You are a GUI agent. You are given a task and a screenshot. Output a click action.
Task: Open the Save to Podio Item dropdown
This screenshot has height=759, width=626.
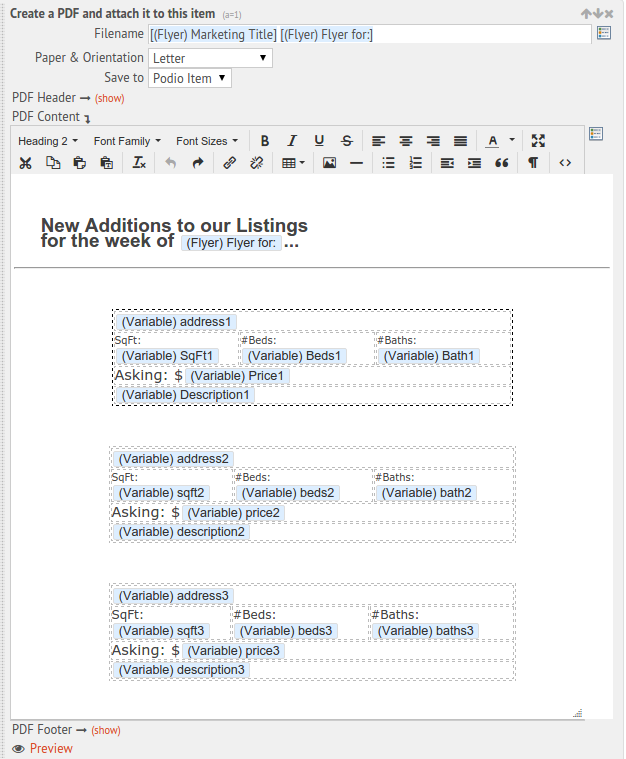click(x=190, y=78)
